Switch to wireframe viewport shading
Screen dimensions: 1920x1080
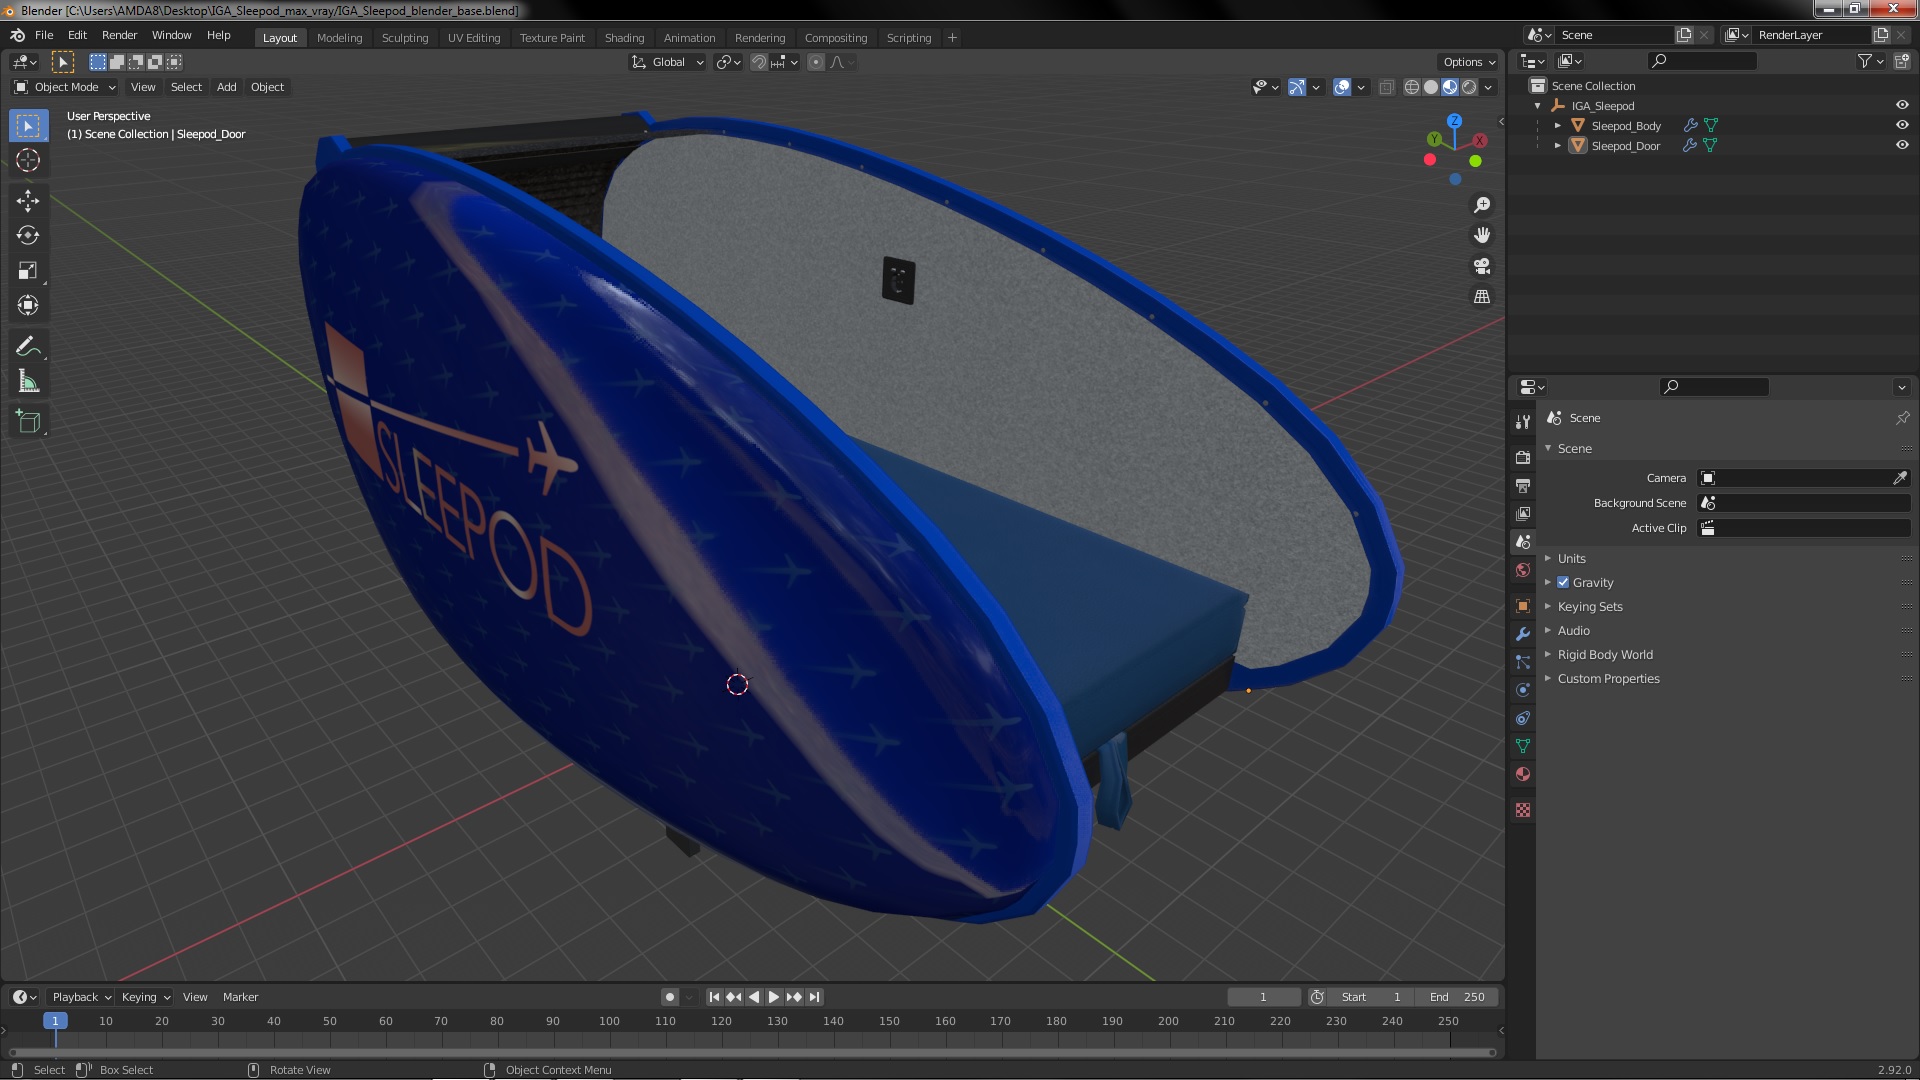[1412, 87]
